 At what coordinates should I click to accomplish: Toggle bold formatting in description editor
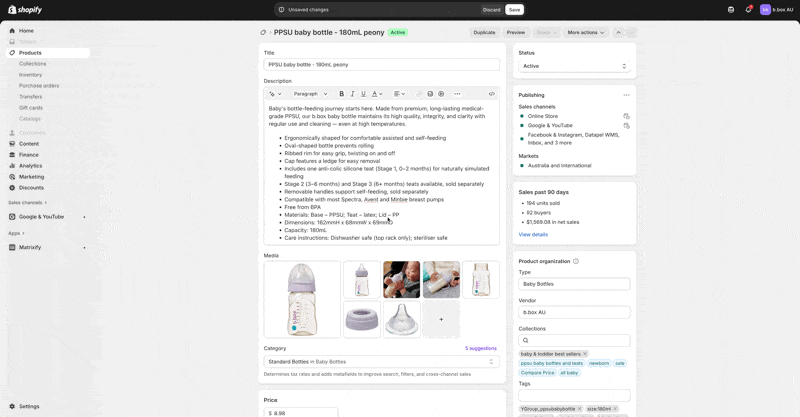(x=341, y=94)
